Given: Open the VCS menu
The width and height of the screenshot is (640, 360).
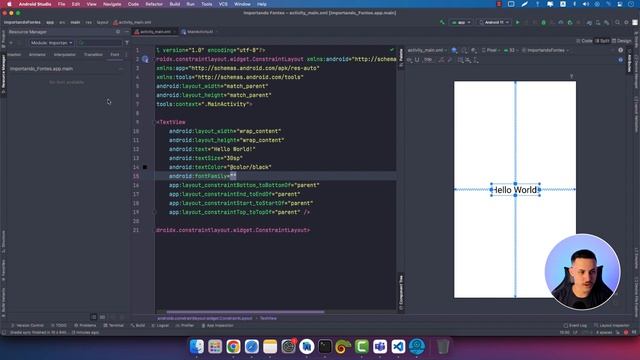Looking at the screenshot, I should (223, 4).
